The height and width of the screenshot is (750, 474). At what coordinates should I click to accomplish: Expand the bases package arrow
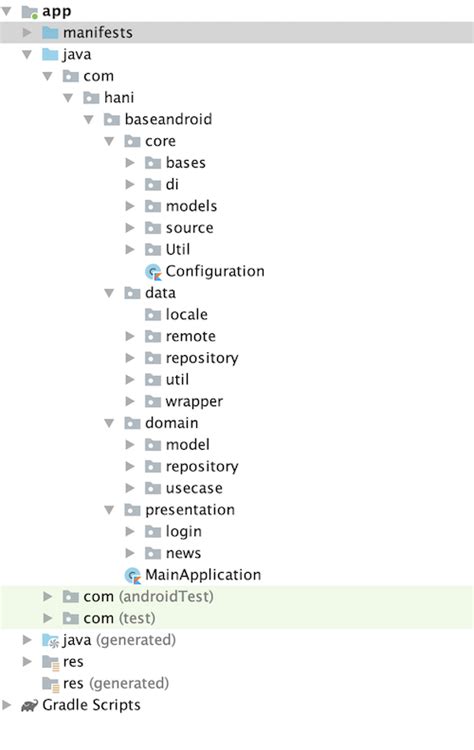pos(130,163)
